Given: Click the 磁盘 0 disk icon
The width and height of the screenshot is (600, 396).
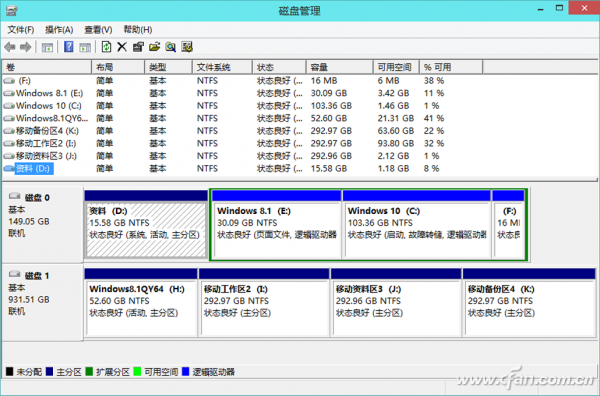Looking at the screenshot, I should click(x=15, y=196).
